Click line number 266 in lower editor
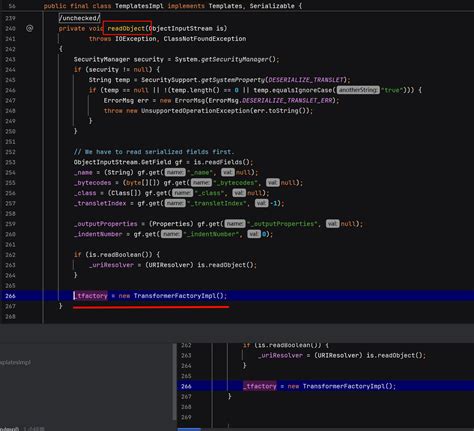The image size is (474, 431). (x=186, y=386)
